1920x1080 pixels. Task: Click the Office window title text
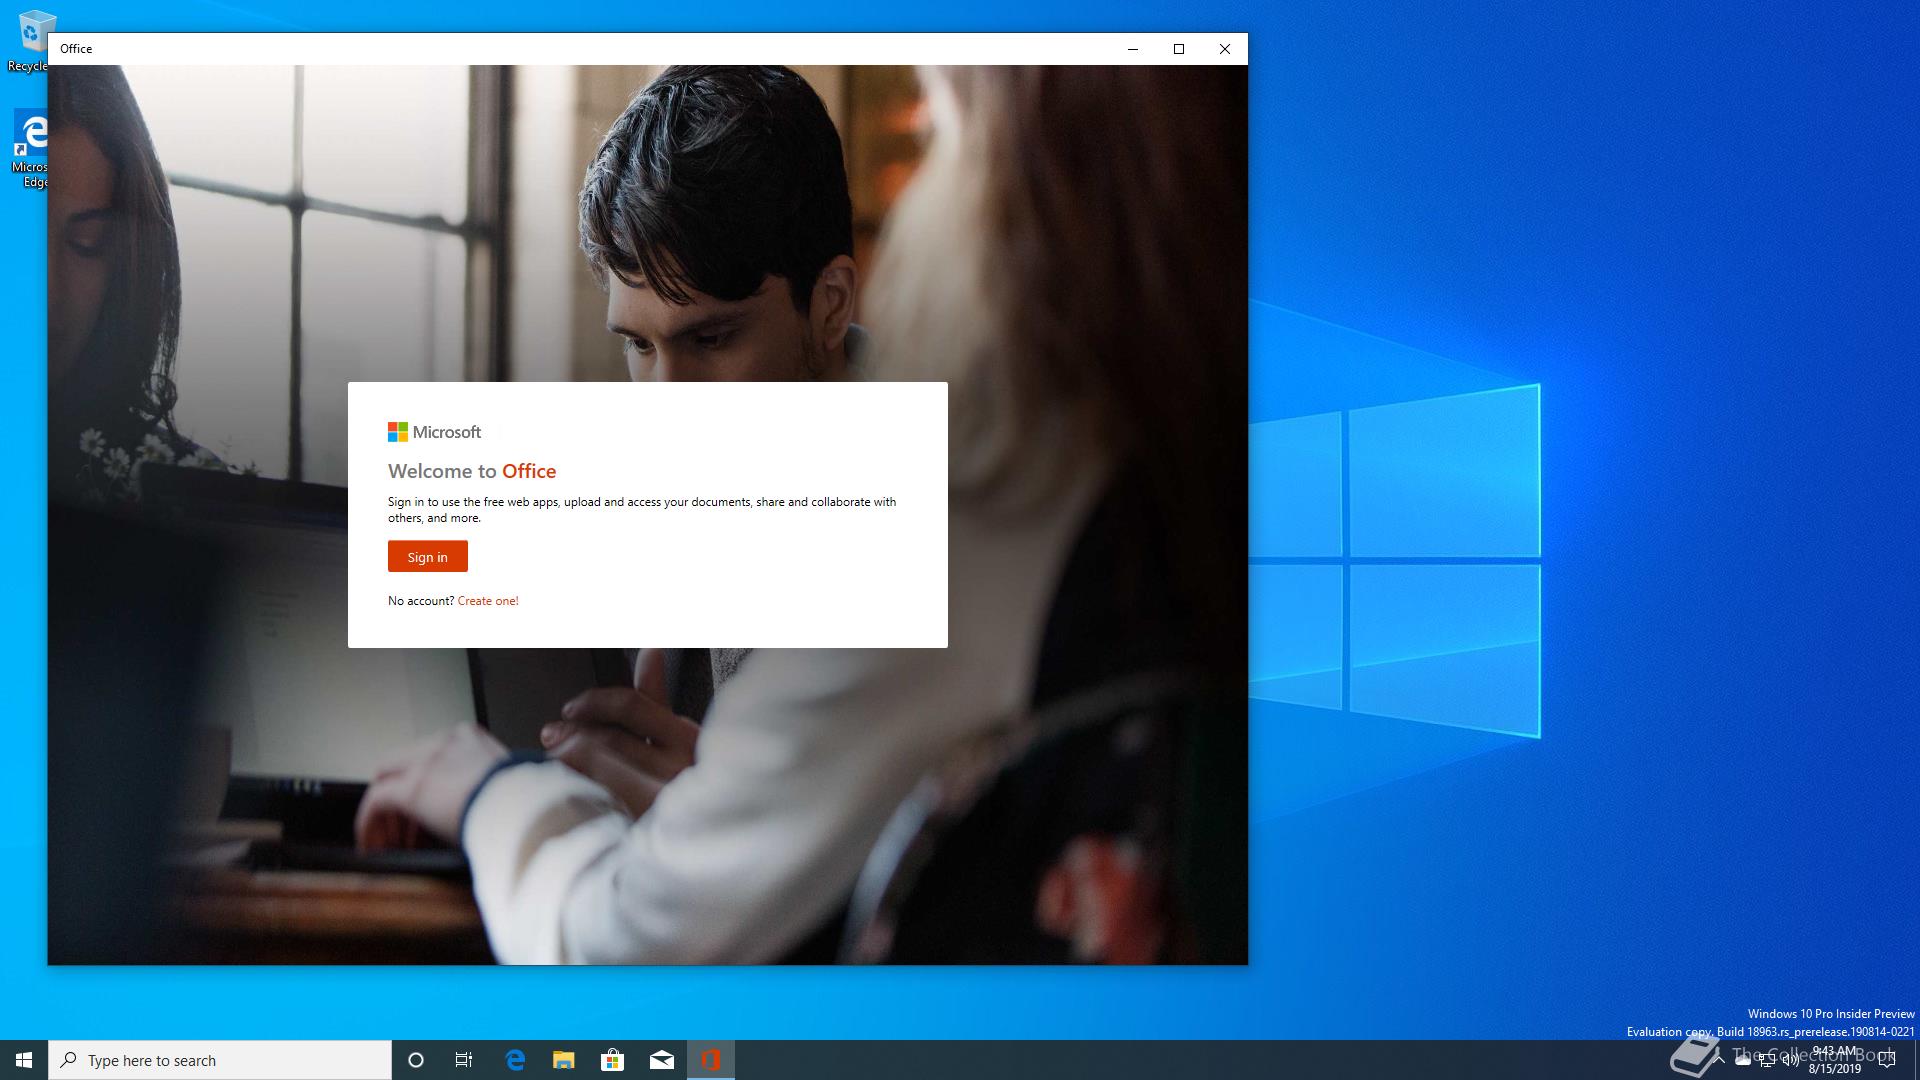(76, 49)
